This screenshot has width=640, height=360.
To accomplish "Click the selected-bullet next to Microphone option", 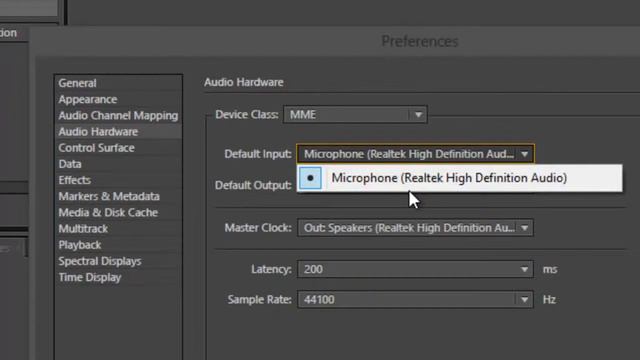I will [310, 178].
